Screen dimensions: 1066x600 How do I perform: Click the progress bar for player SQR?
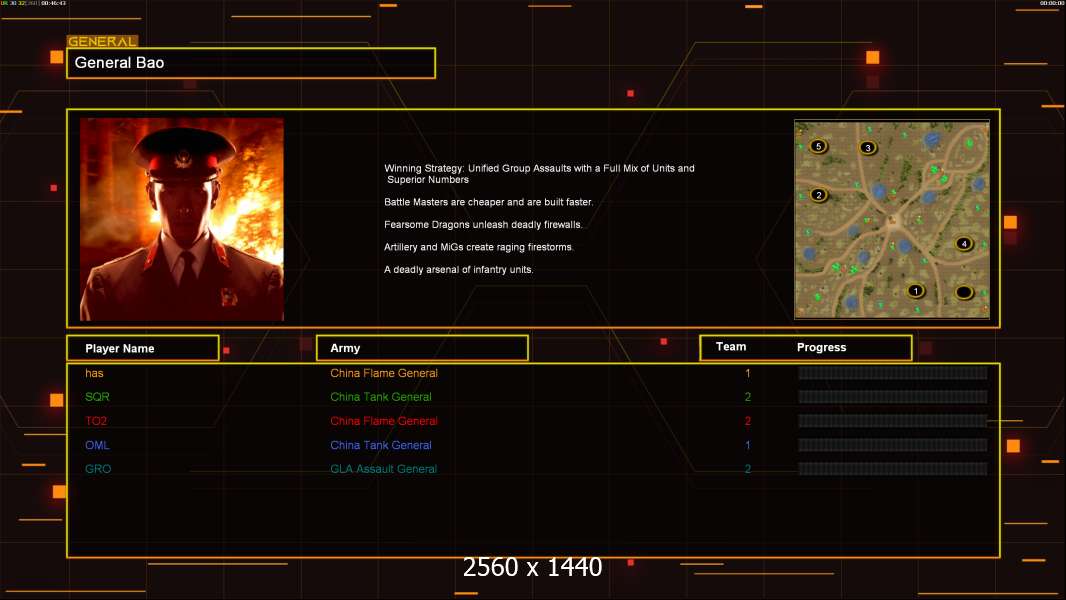coord(893,397)
